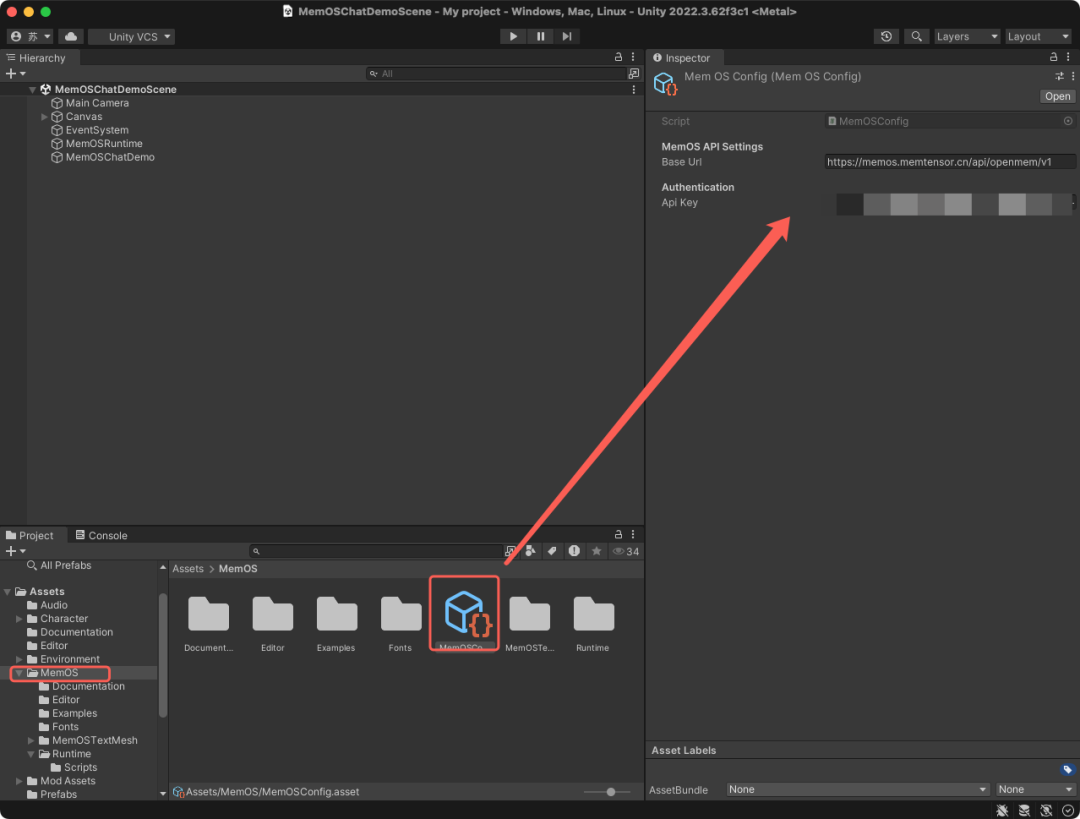Open the Unity cloud services icon
The width and height of the screenshot is (1080, 819).
[x=71, y=37]
